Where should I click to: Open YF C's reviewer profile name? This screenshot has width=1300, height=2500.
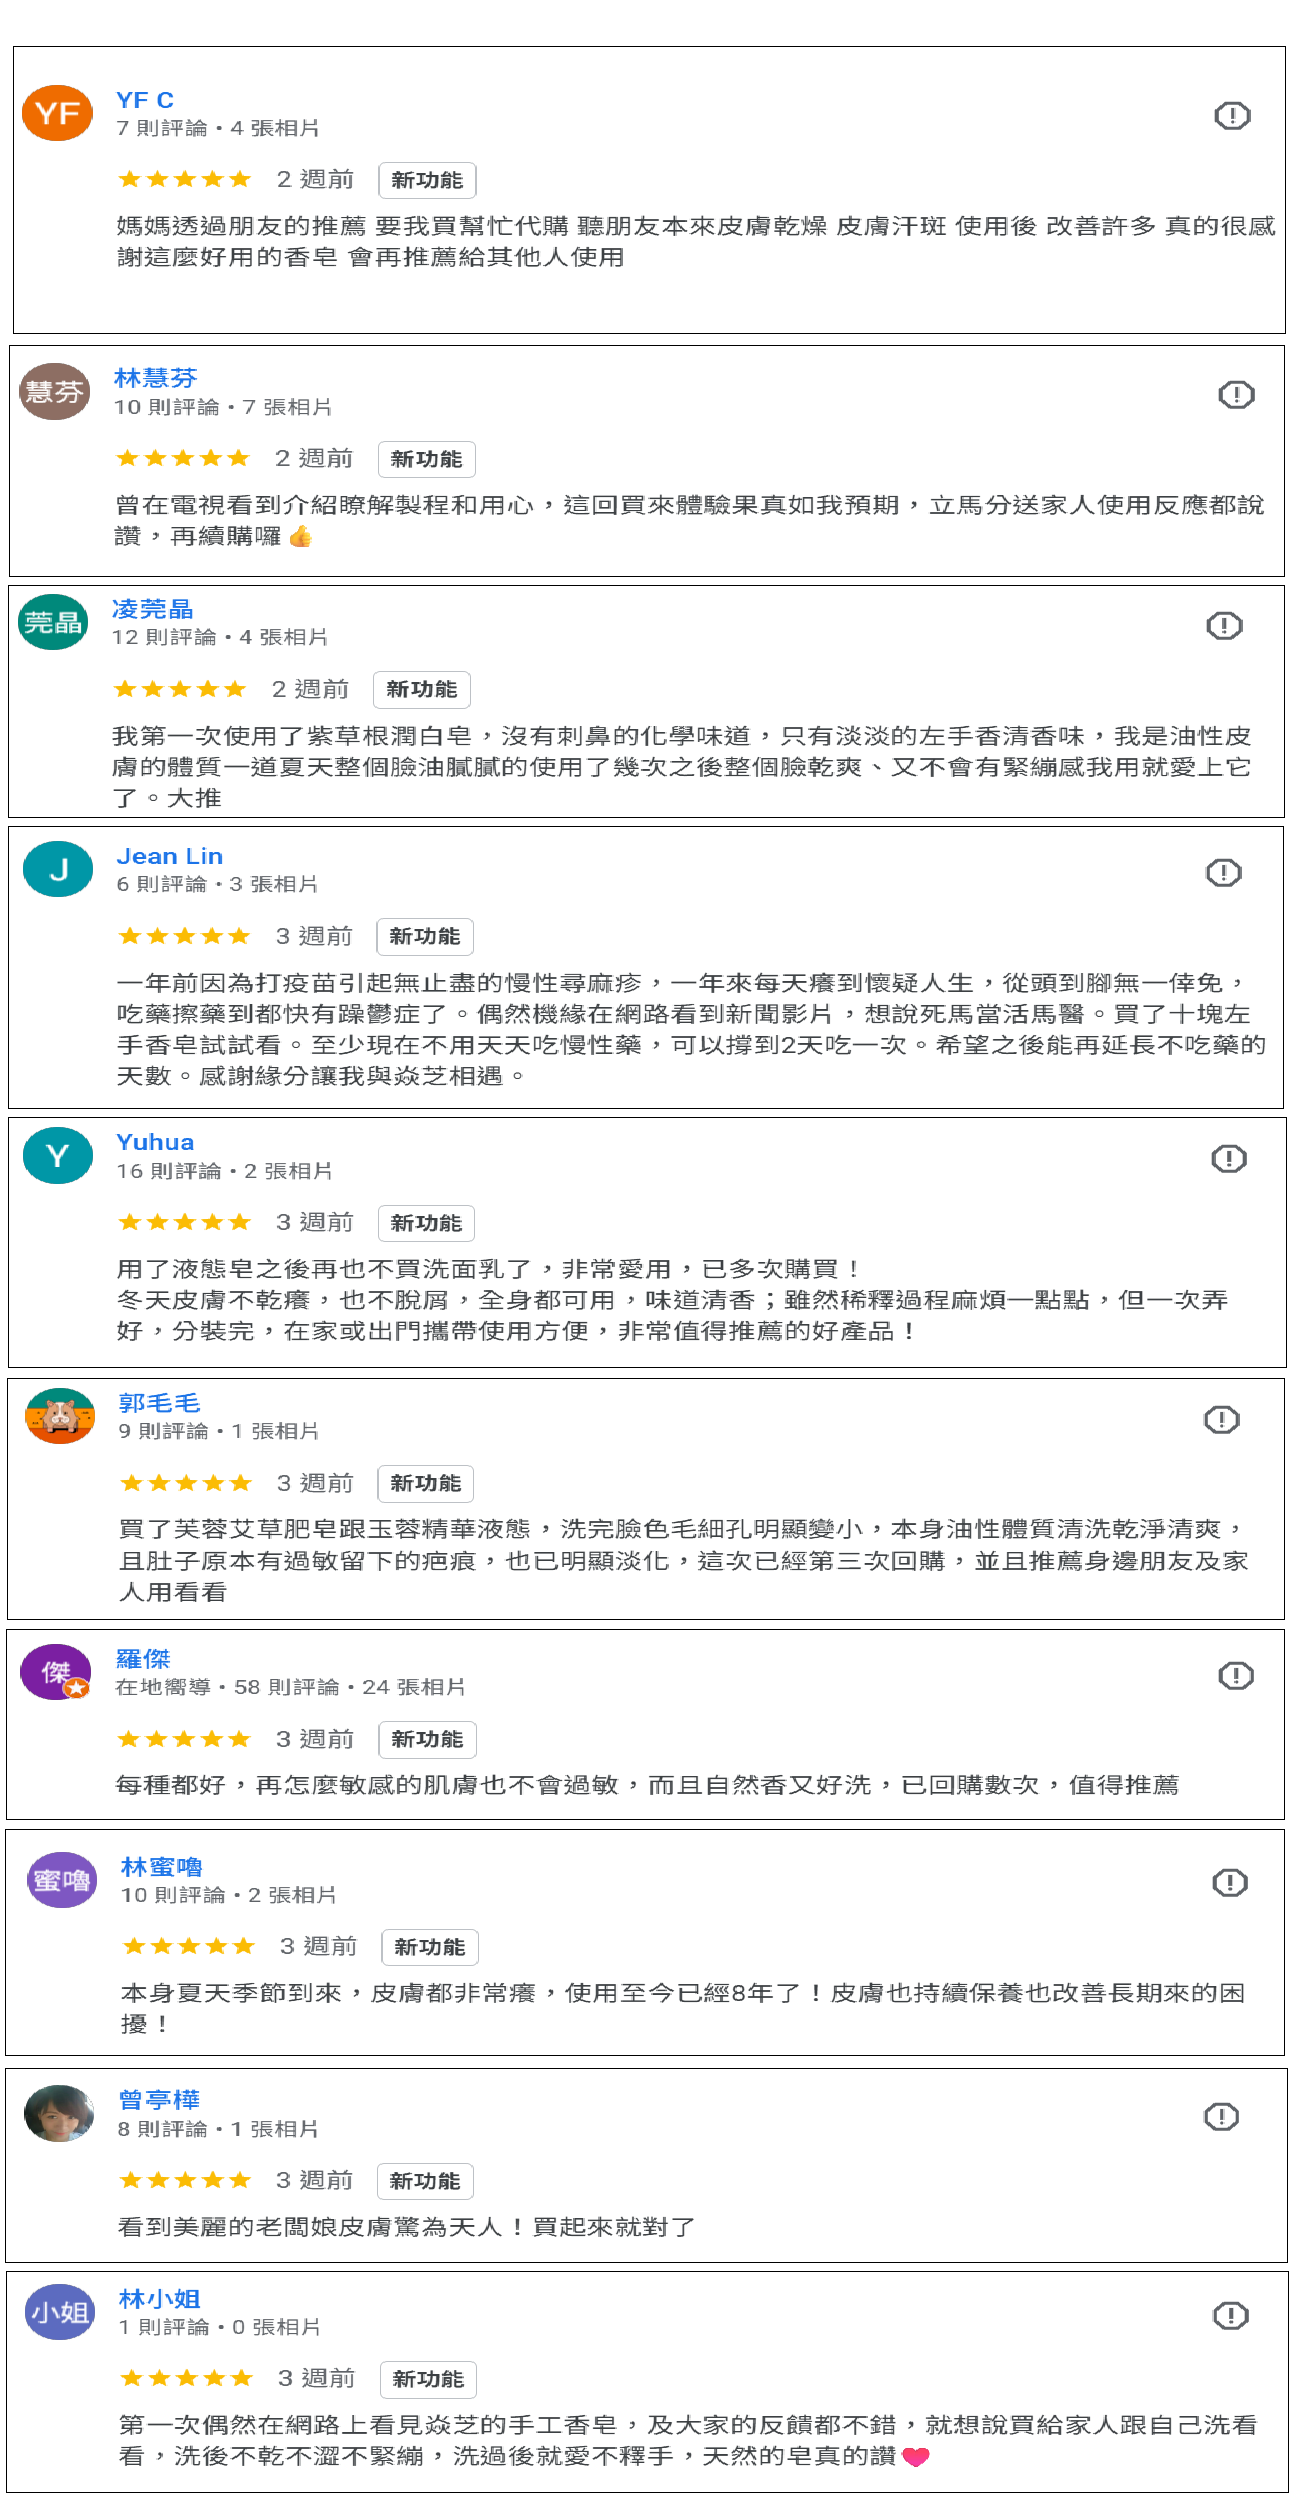145,100
